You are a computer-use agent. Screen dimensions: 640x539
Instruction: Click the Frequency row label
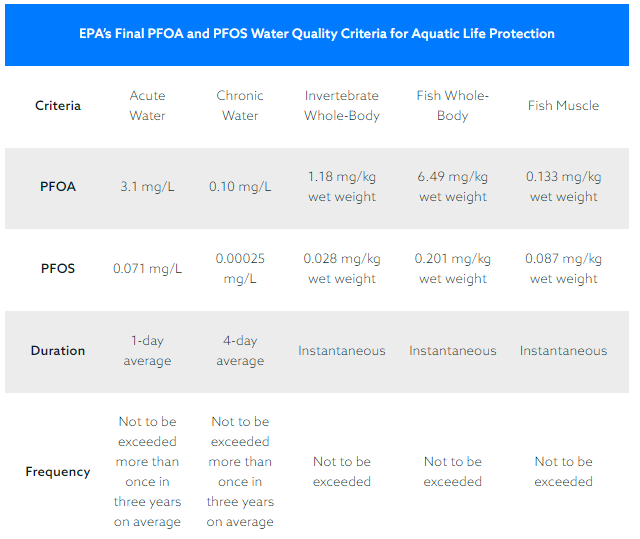(58, 472)
